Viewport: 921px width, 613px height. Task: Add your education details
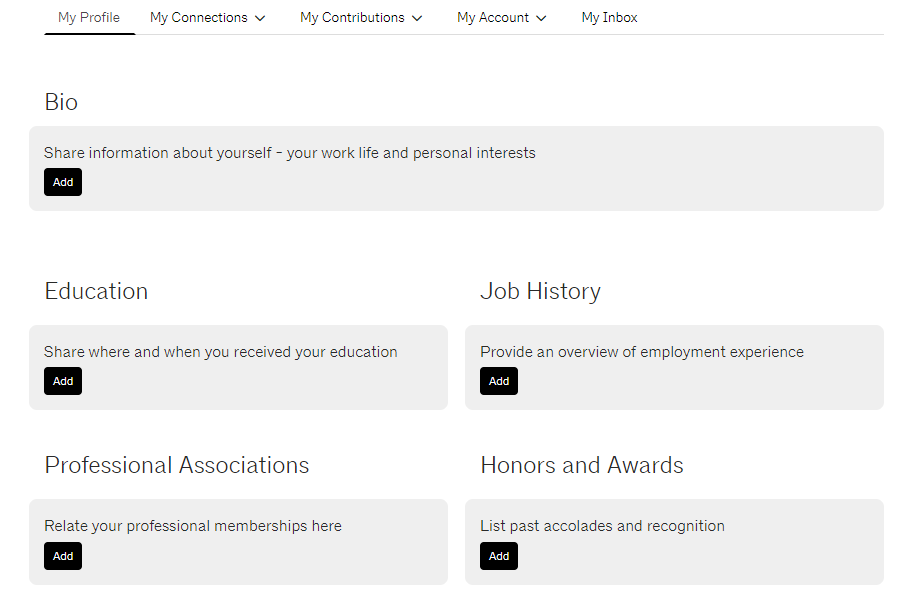[63, 381]
